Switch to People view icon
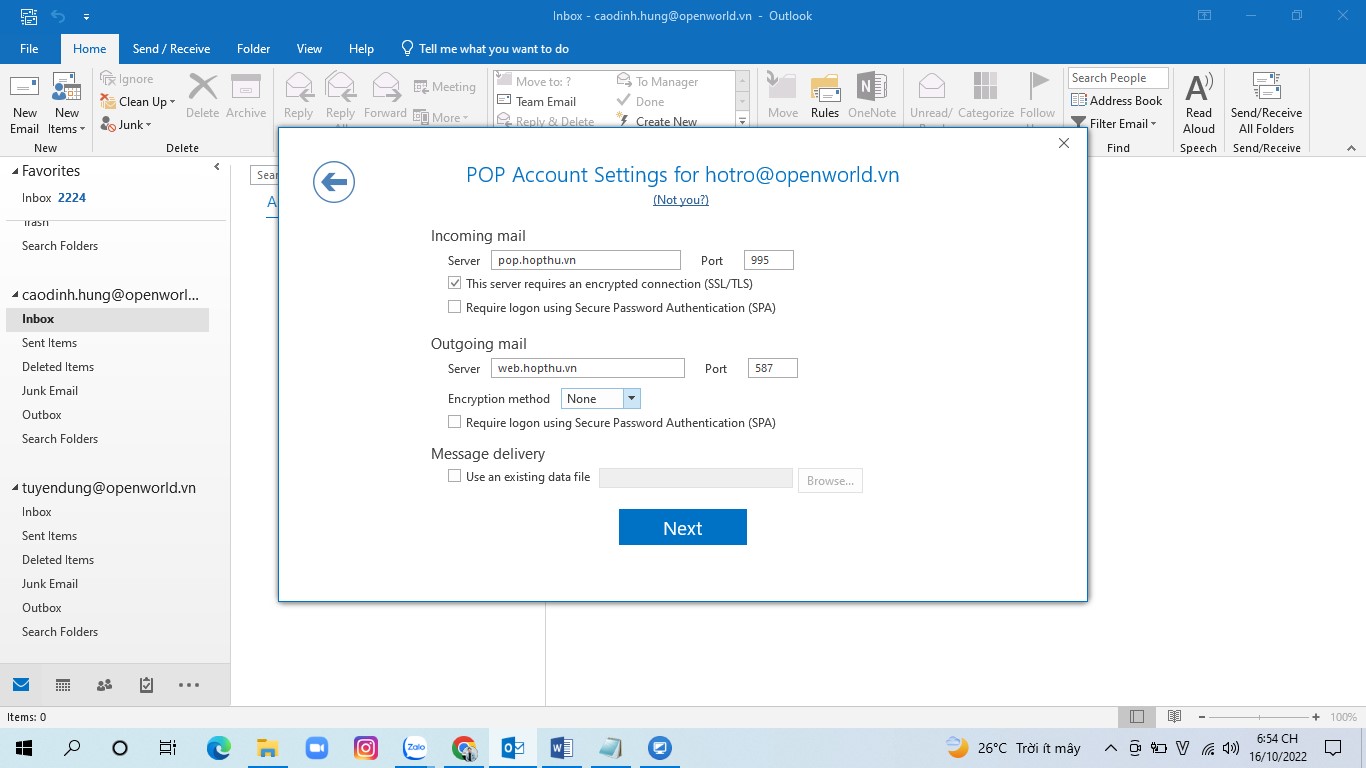Viewport: 1366px width, 768px height. 104,685
